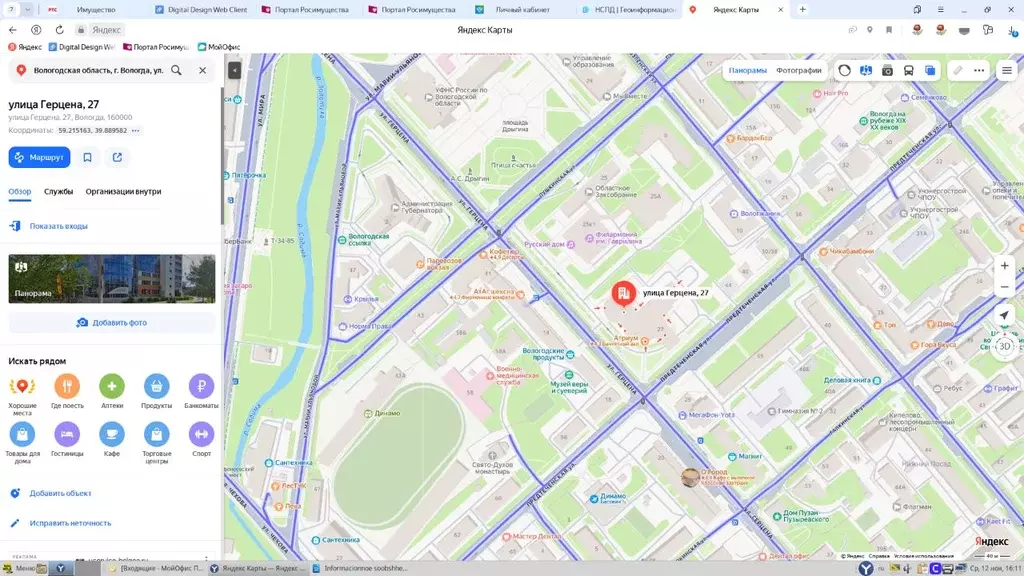The height and width of the screenshot is (576, 1024).
Task: Open the three-dot more options menu
Action: click(978, 70)
